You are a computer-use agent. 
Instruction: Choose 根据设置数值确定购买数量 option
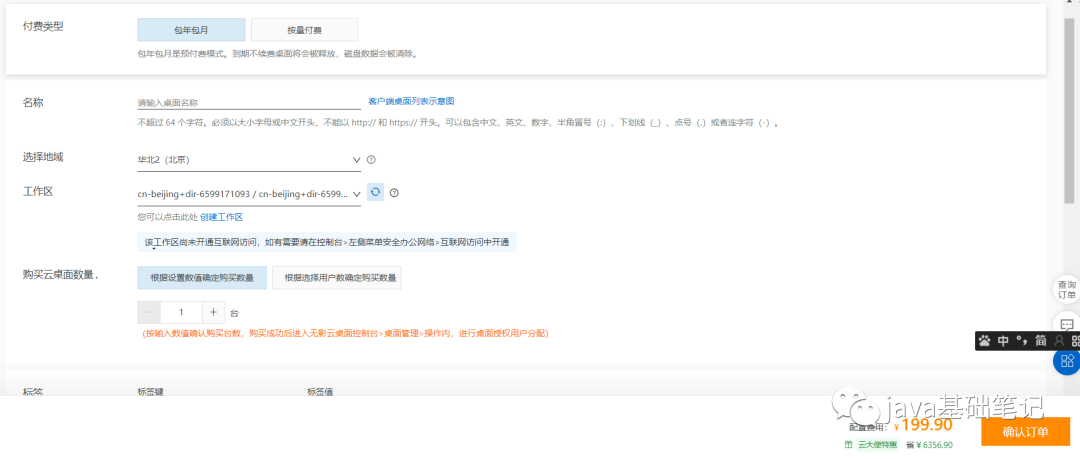pyautogui.click(x=202, y=278)
